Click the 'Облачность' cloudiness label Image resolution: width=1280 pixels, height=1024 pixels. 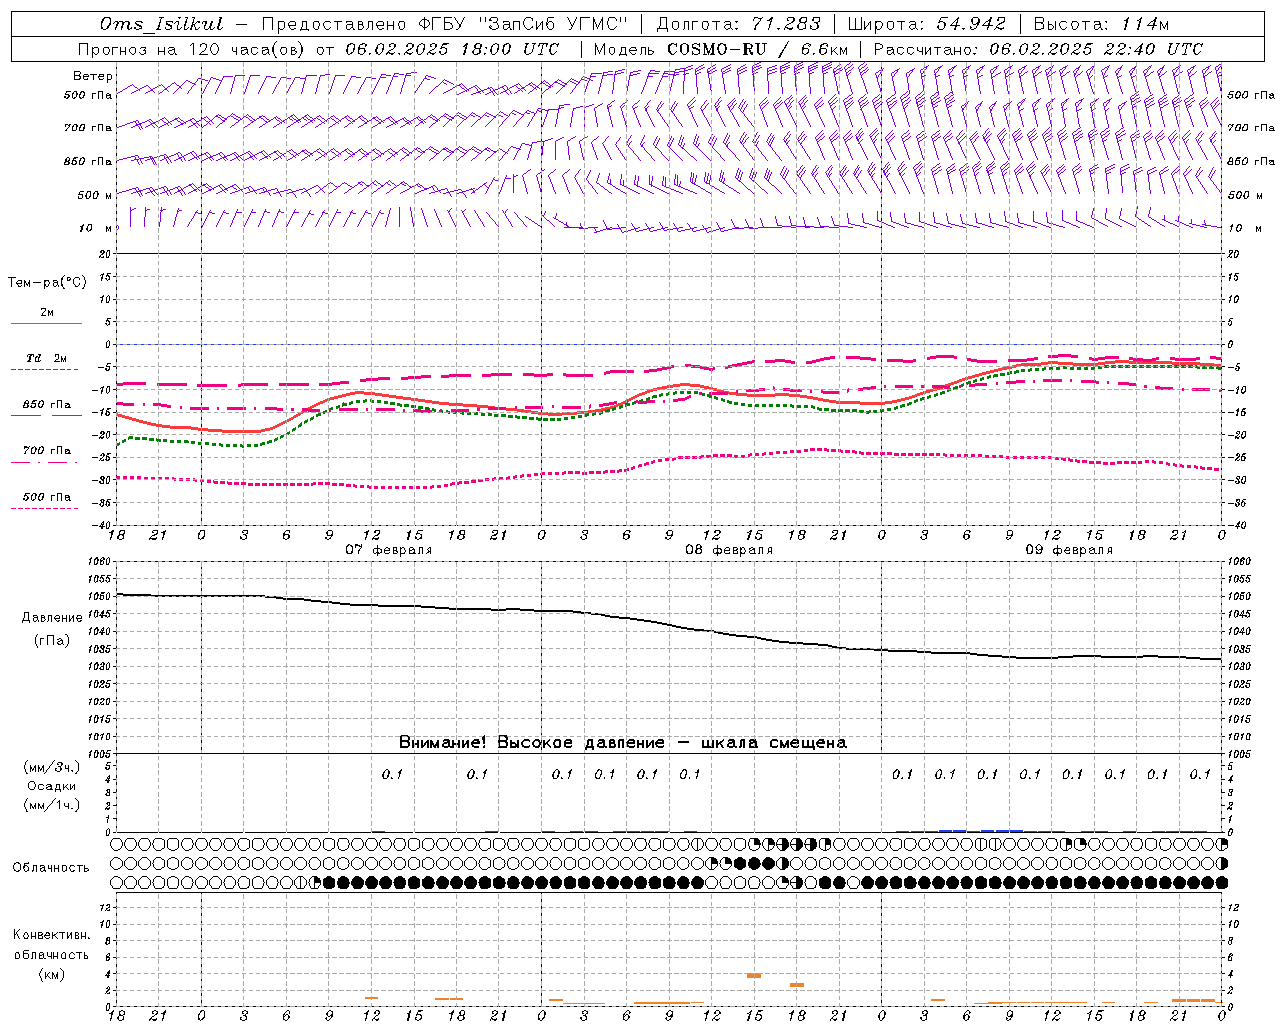click(x=51, y=868)
